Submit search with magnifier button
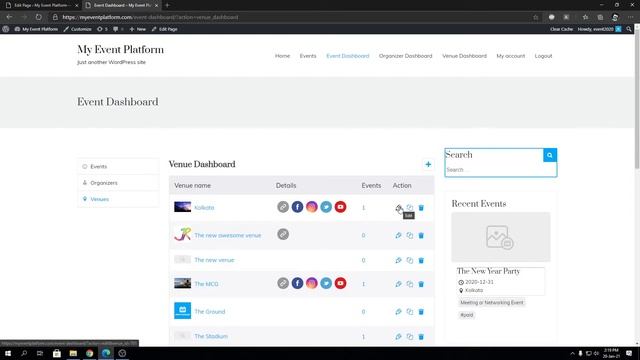Screen dimensions: 640x360 click(x=550, y=155)
